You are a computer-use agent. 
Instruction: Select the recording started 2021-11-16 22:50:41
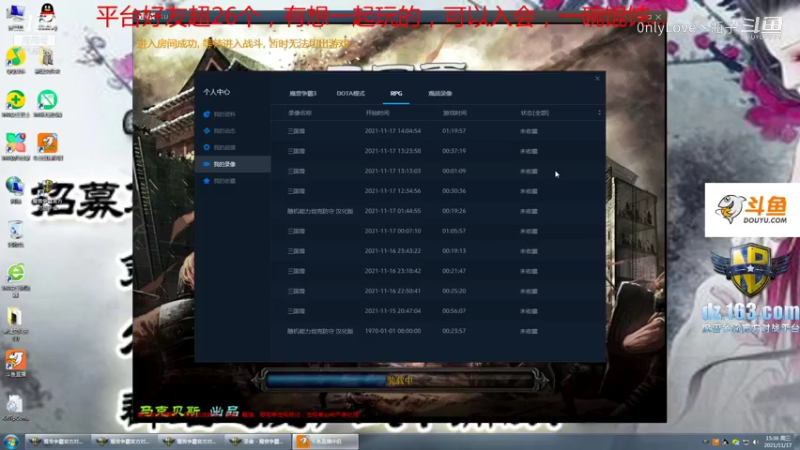pyautogui.click(x=438, y=291)
